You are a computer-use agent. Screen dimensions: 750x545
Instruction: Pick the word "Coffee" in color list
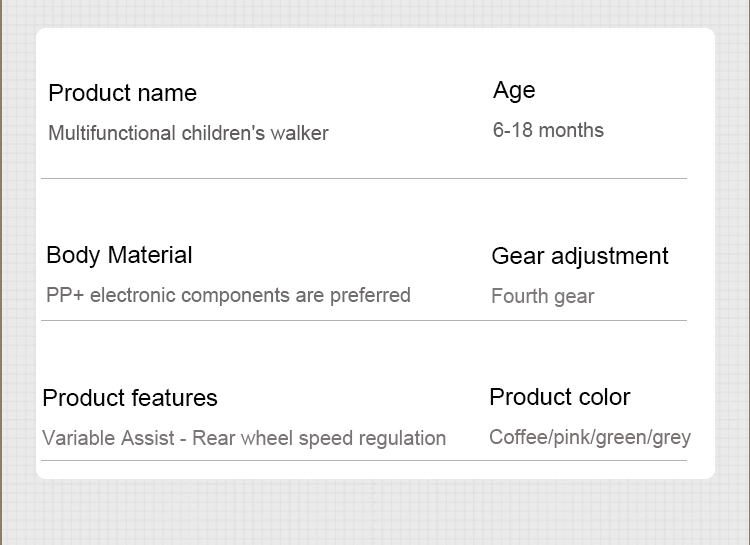(517, 437)
